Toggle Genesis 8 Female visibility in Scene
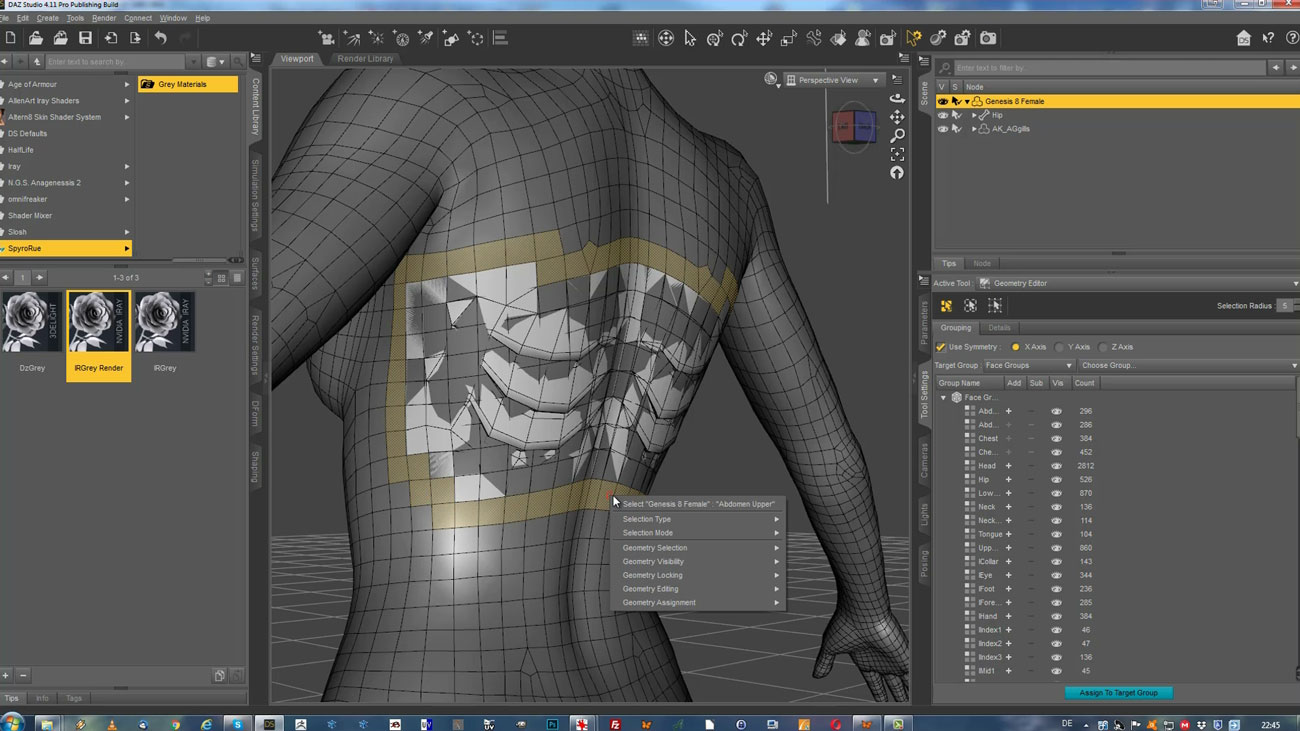The image size is (1300, 731). tap(942, 102)
